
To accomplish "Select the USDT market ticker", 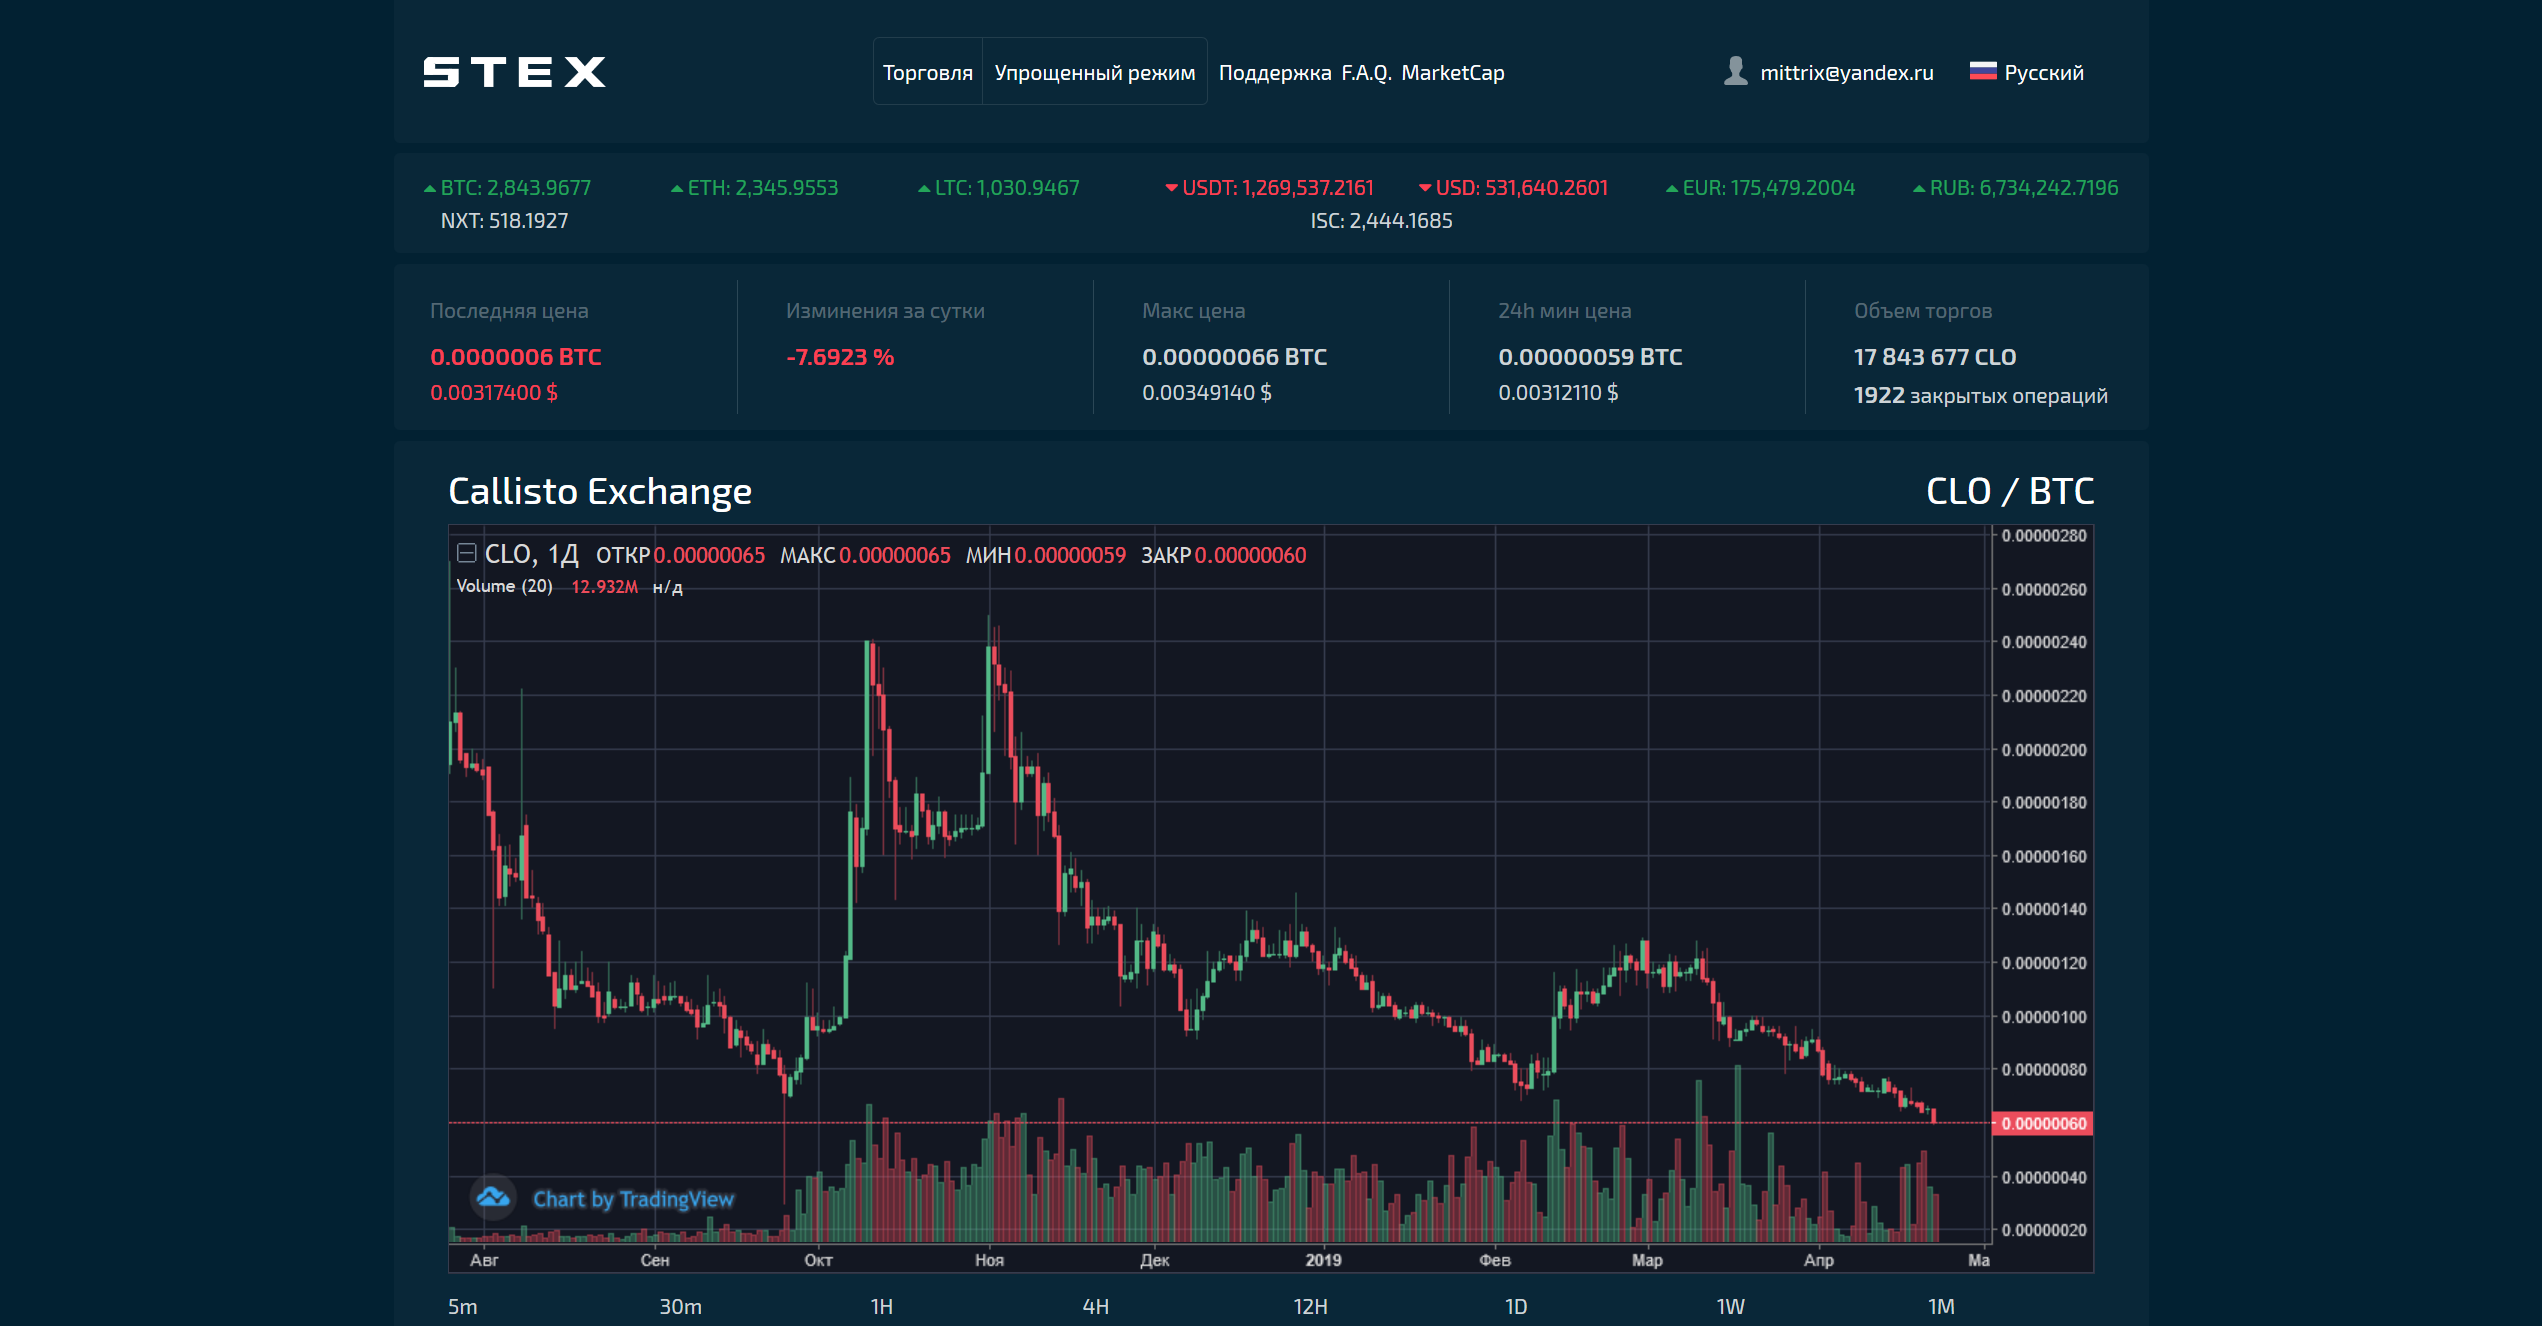I will pos(1269,188).
